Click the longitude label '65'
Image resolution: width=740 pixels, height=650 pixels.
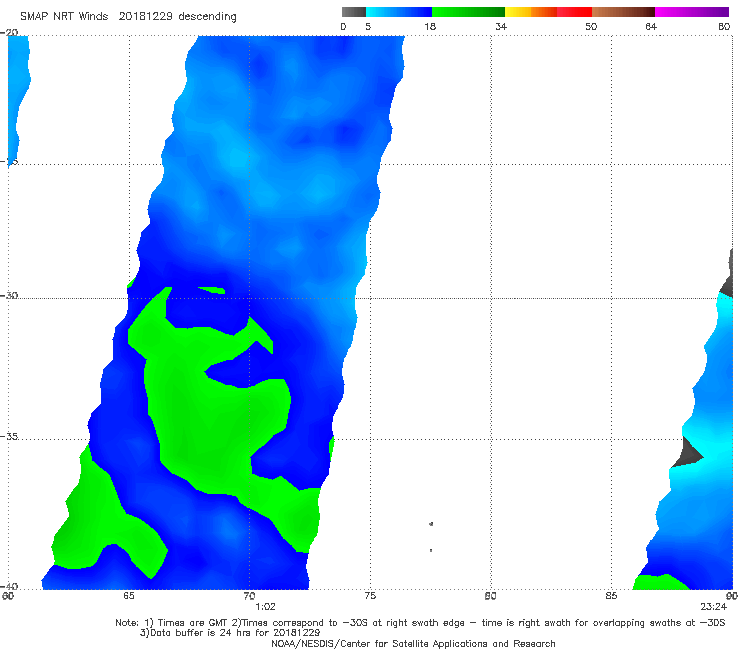tap(129, 596)
